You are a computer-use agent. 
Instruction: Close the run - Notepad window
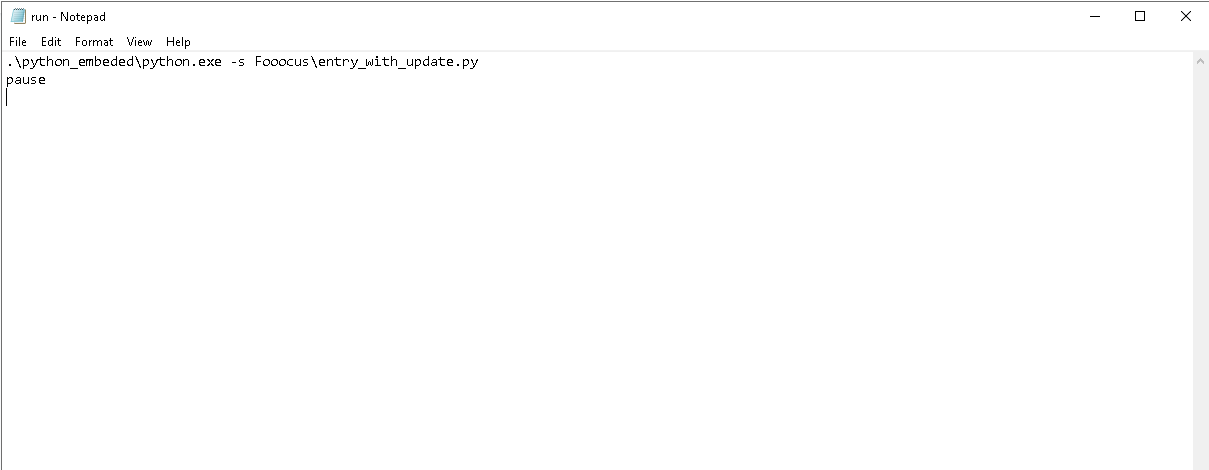pyautogui.click(x=1186, y=16)
